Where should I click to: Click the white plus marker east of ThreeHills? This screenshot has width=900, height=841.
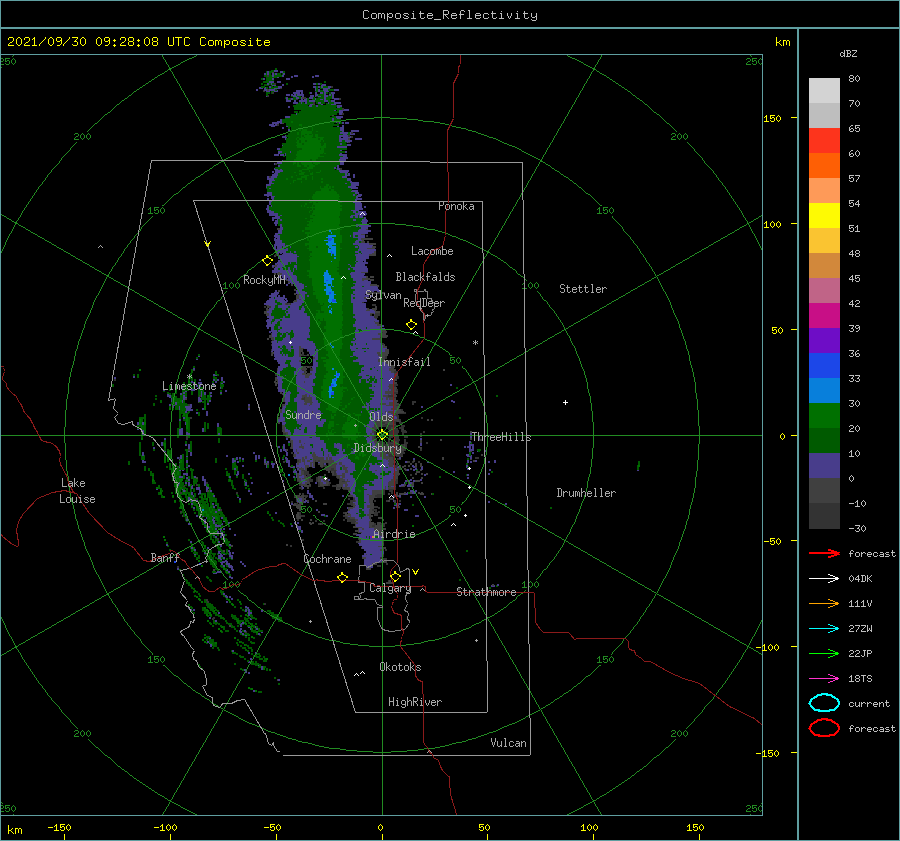click(x=565, y=402)
